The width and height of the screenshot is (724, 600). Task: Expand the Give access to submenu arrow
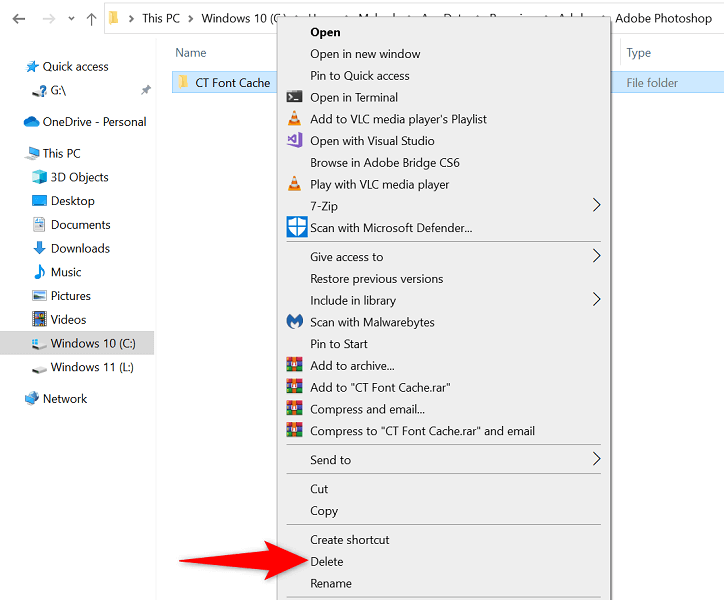pyautogui.click(x=596, y=256)
